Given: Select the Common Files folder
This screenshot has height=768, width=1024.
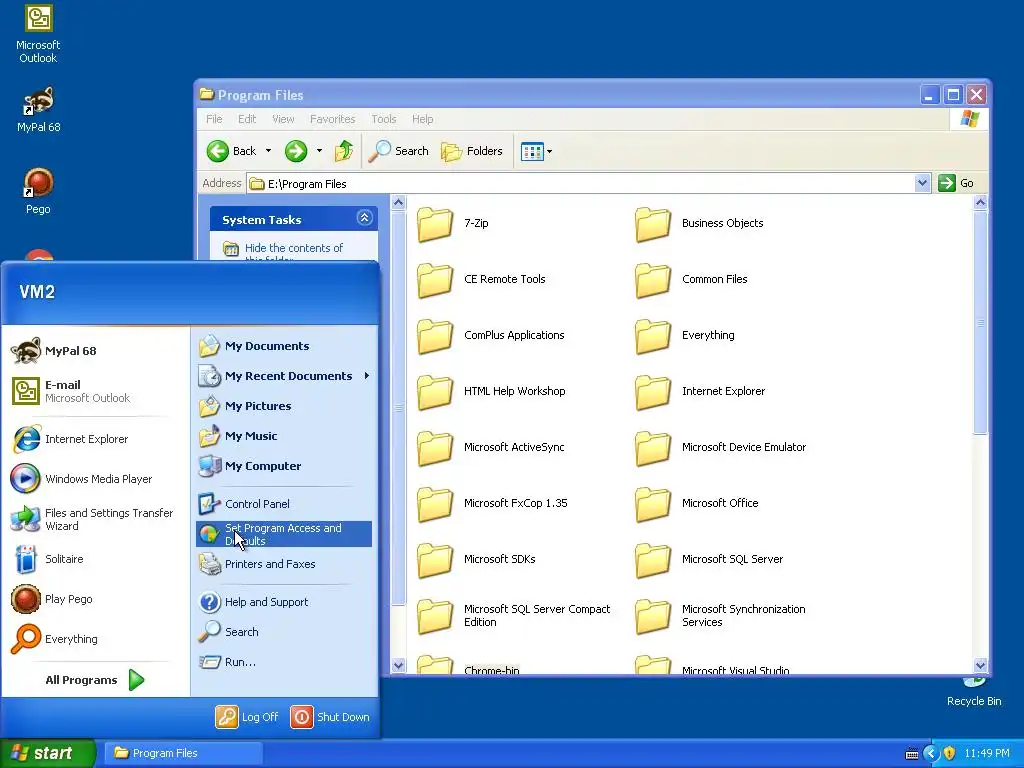Looking at the screenshot, I should click(x=691, y=280).
